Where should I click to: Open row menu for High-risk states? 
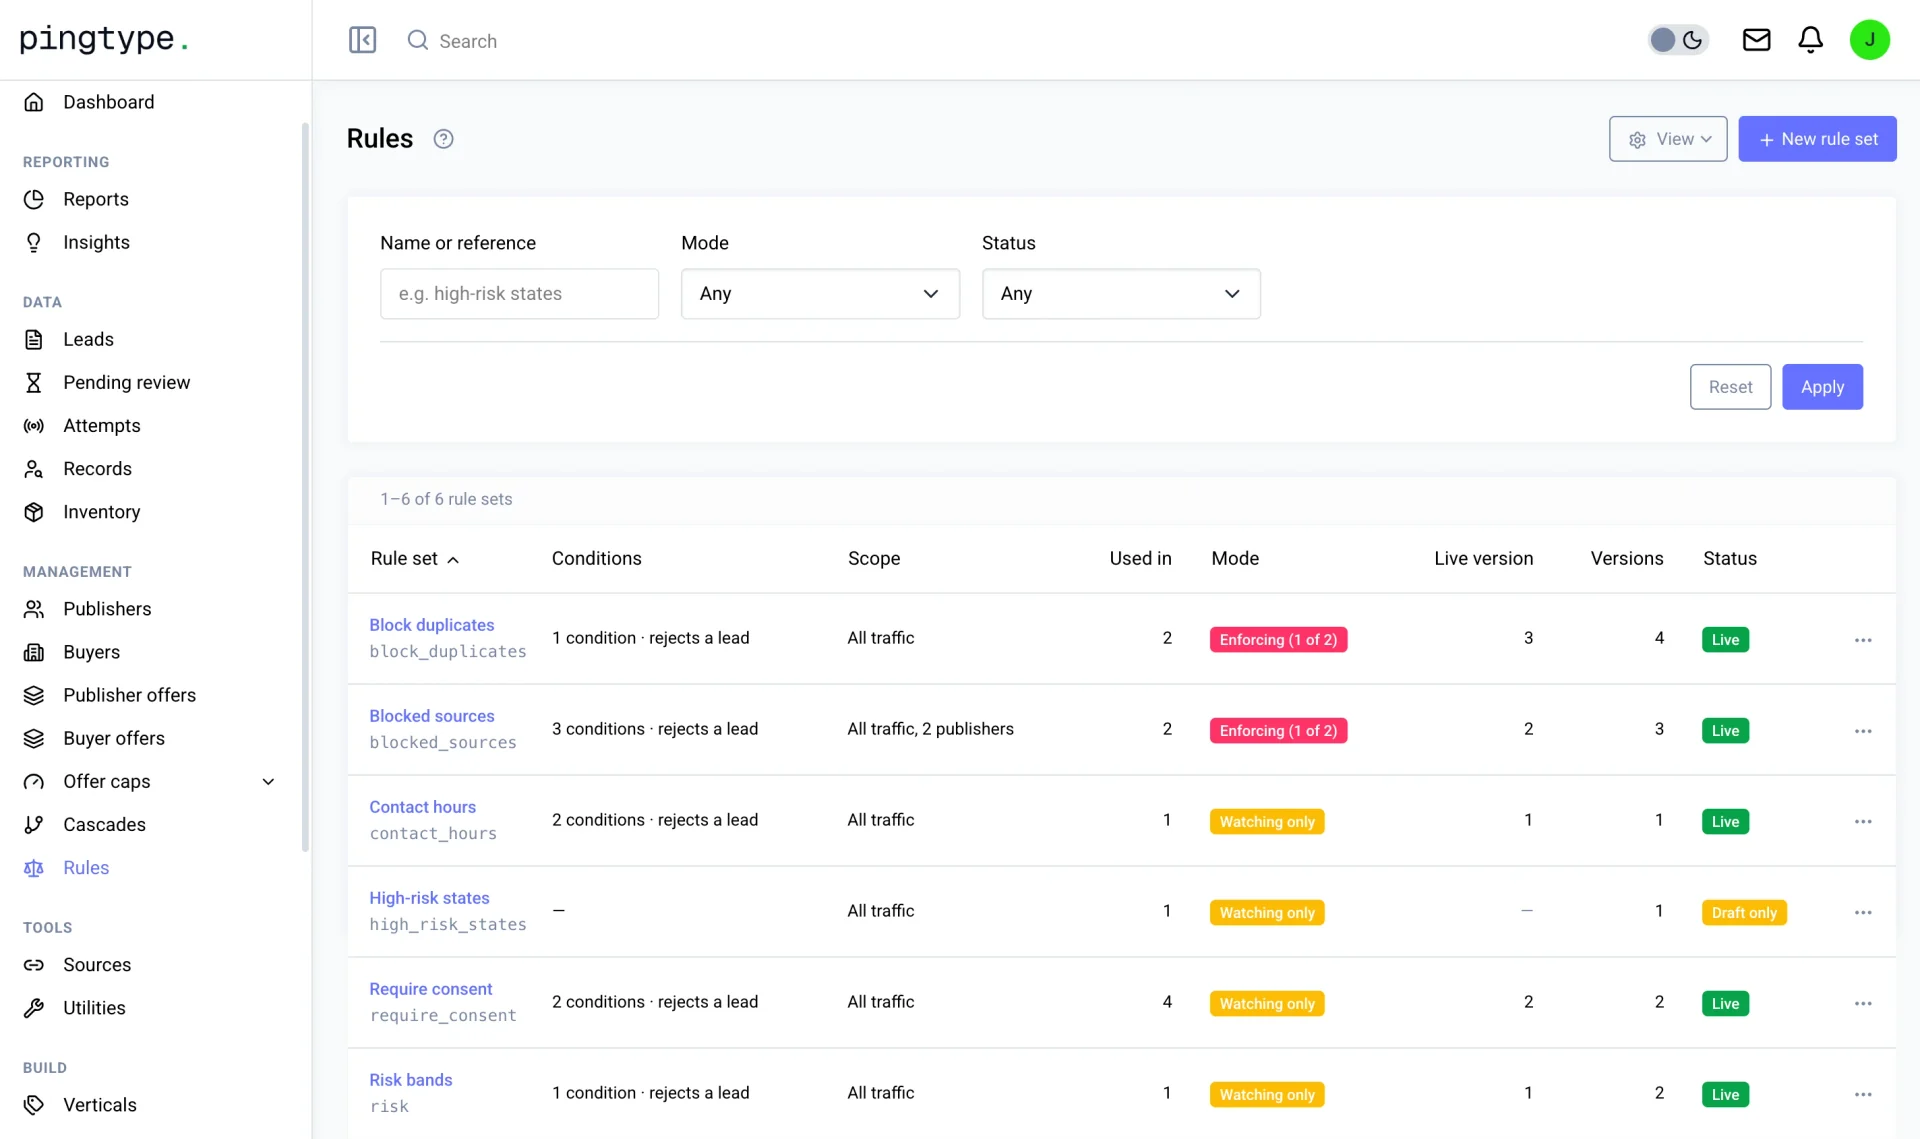tap(1862, 912)
